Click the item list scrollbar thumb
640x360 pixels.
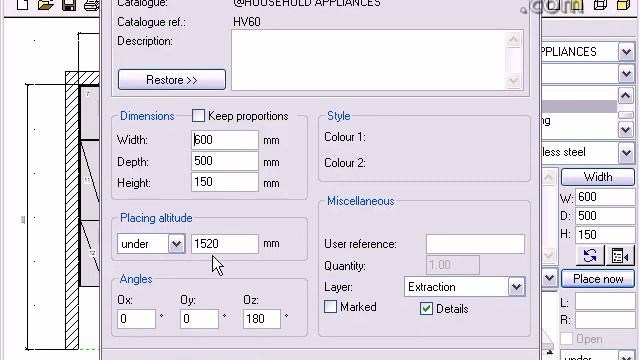[x=626, y=115]
